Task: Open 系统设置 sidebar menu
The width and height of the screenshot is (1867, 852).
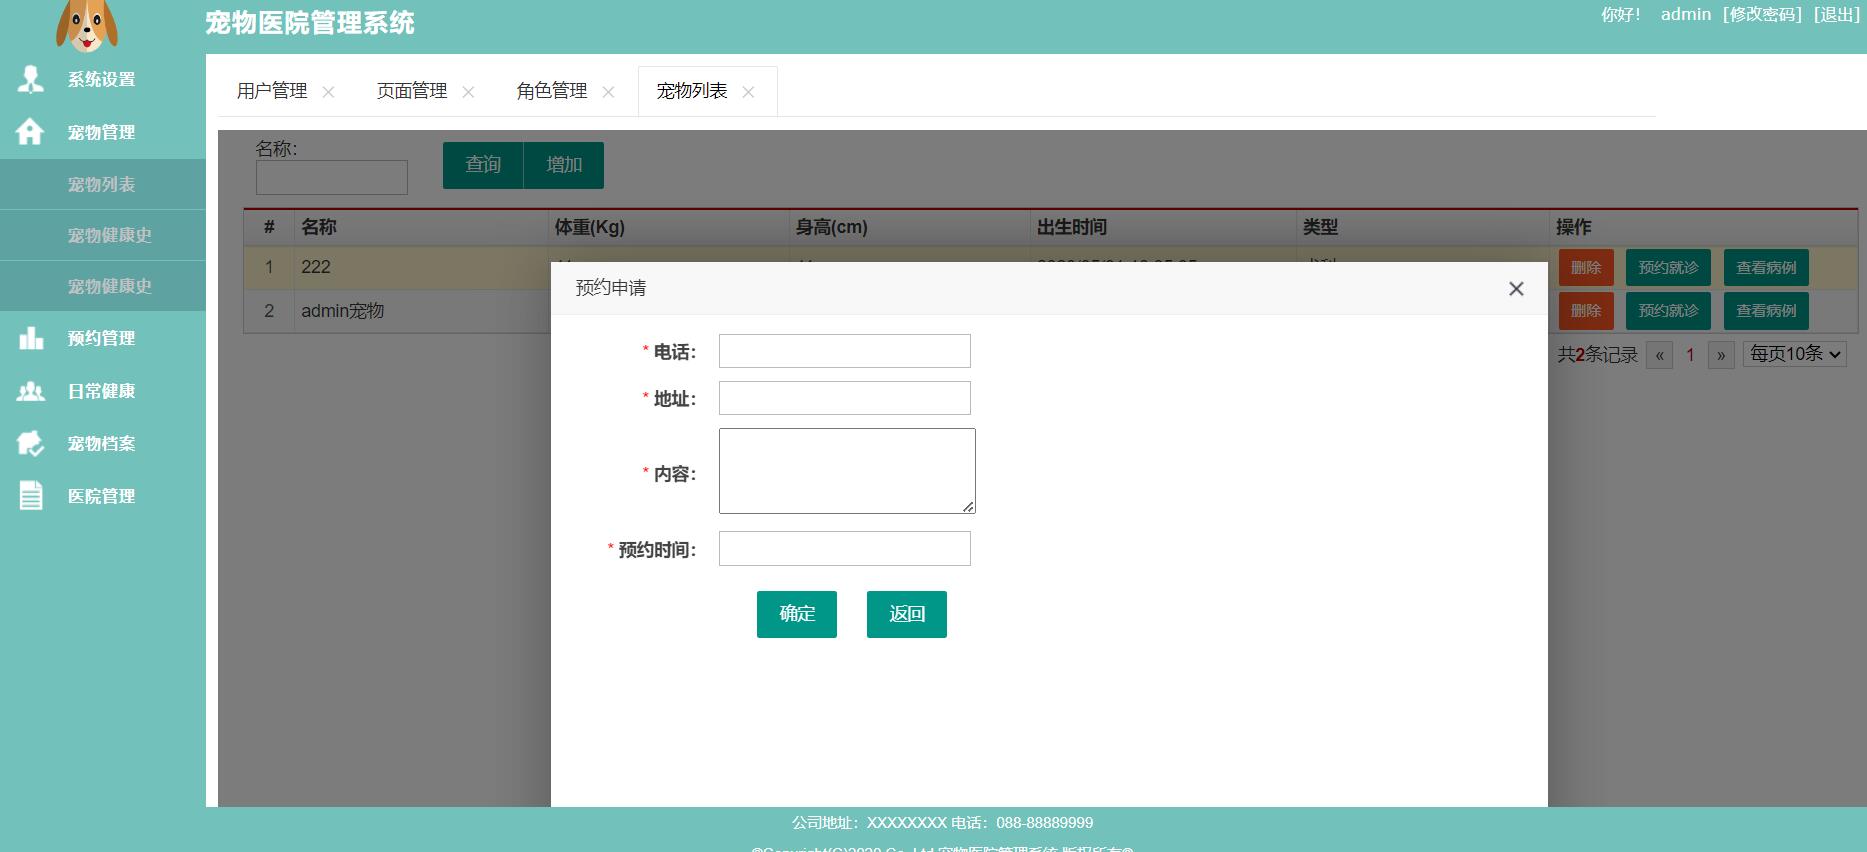Action: pos(103,79)
